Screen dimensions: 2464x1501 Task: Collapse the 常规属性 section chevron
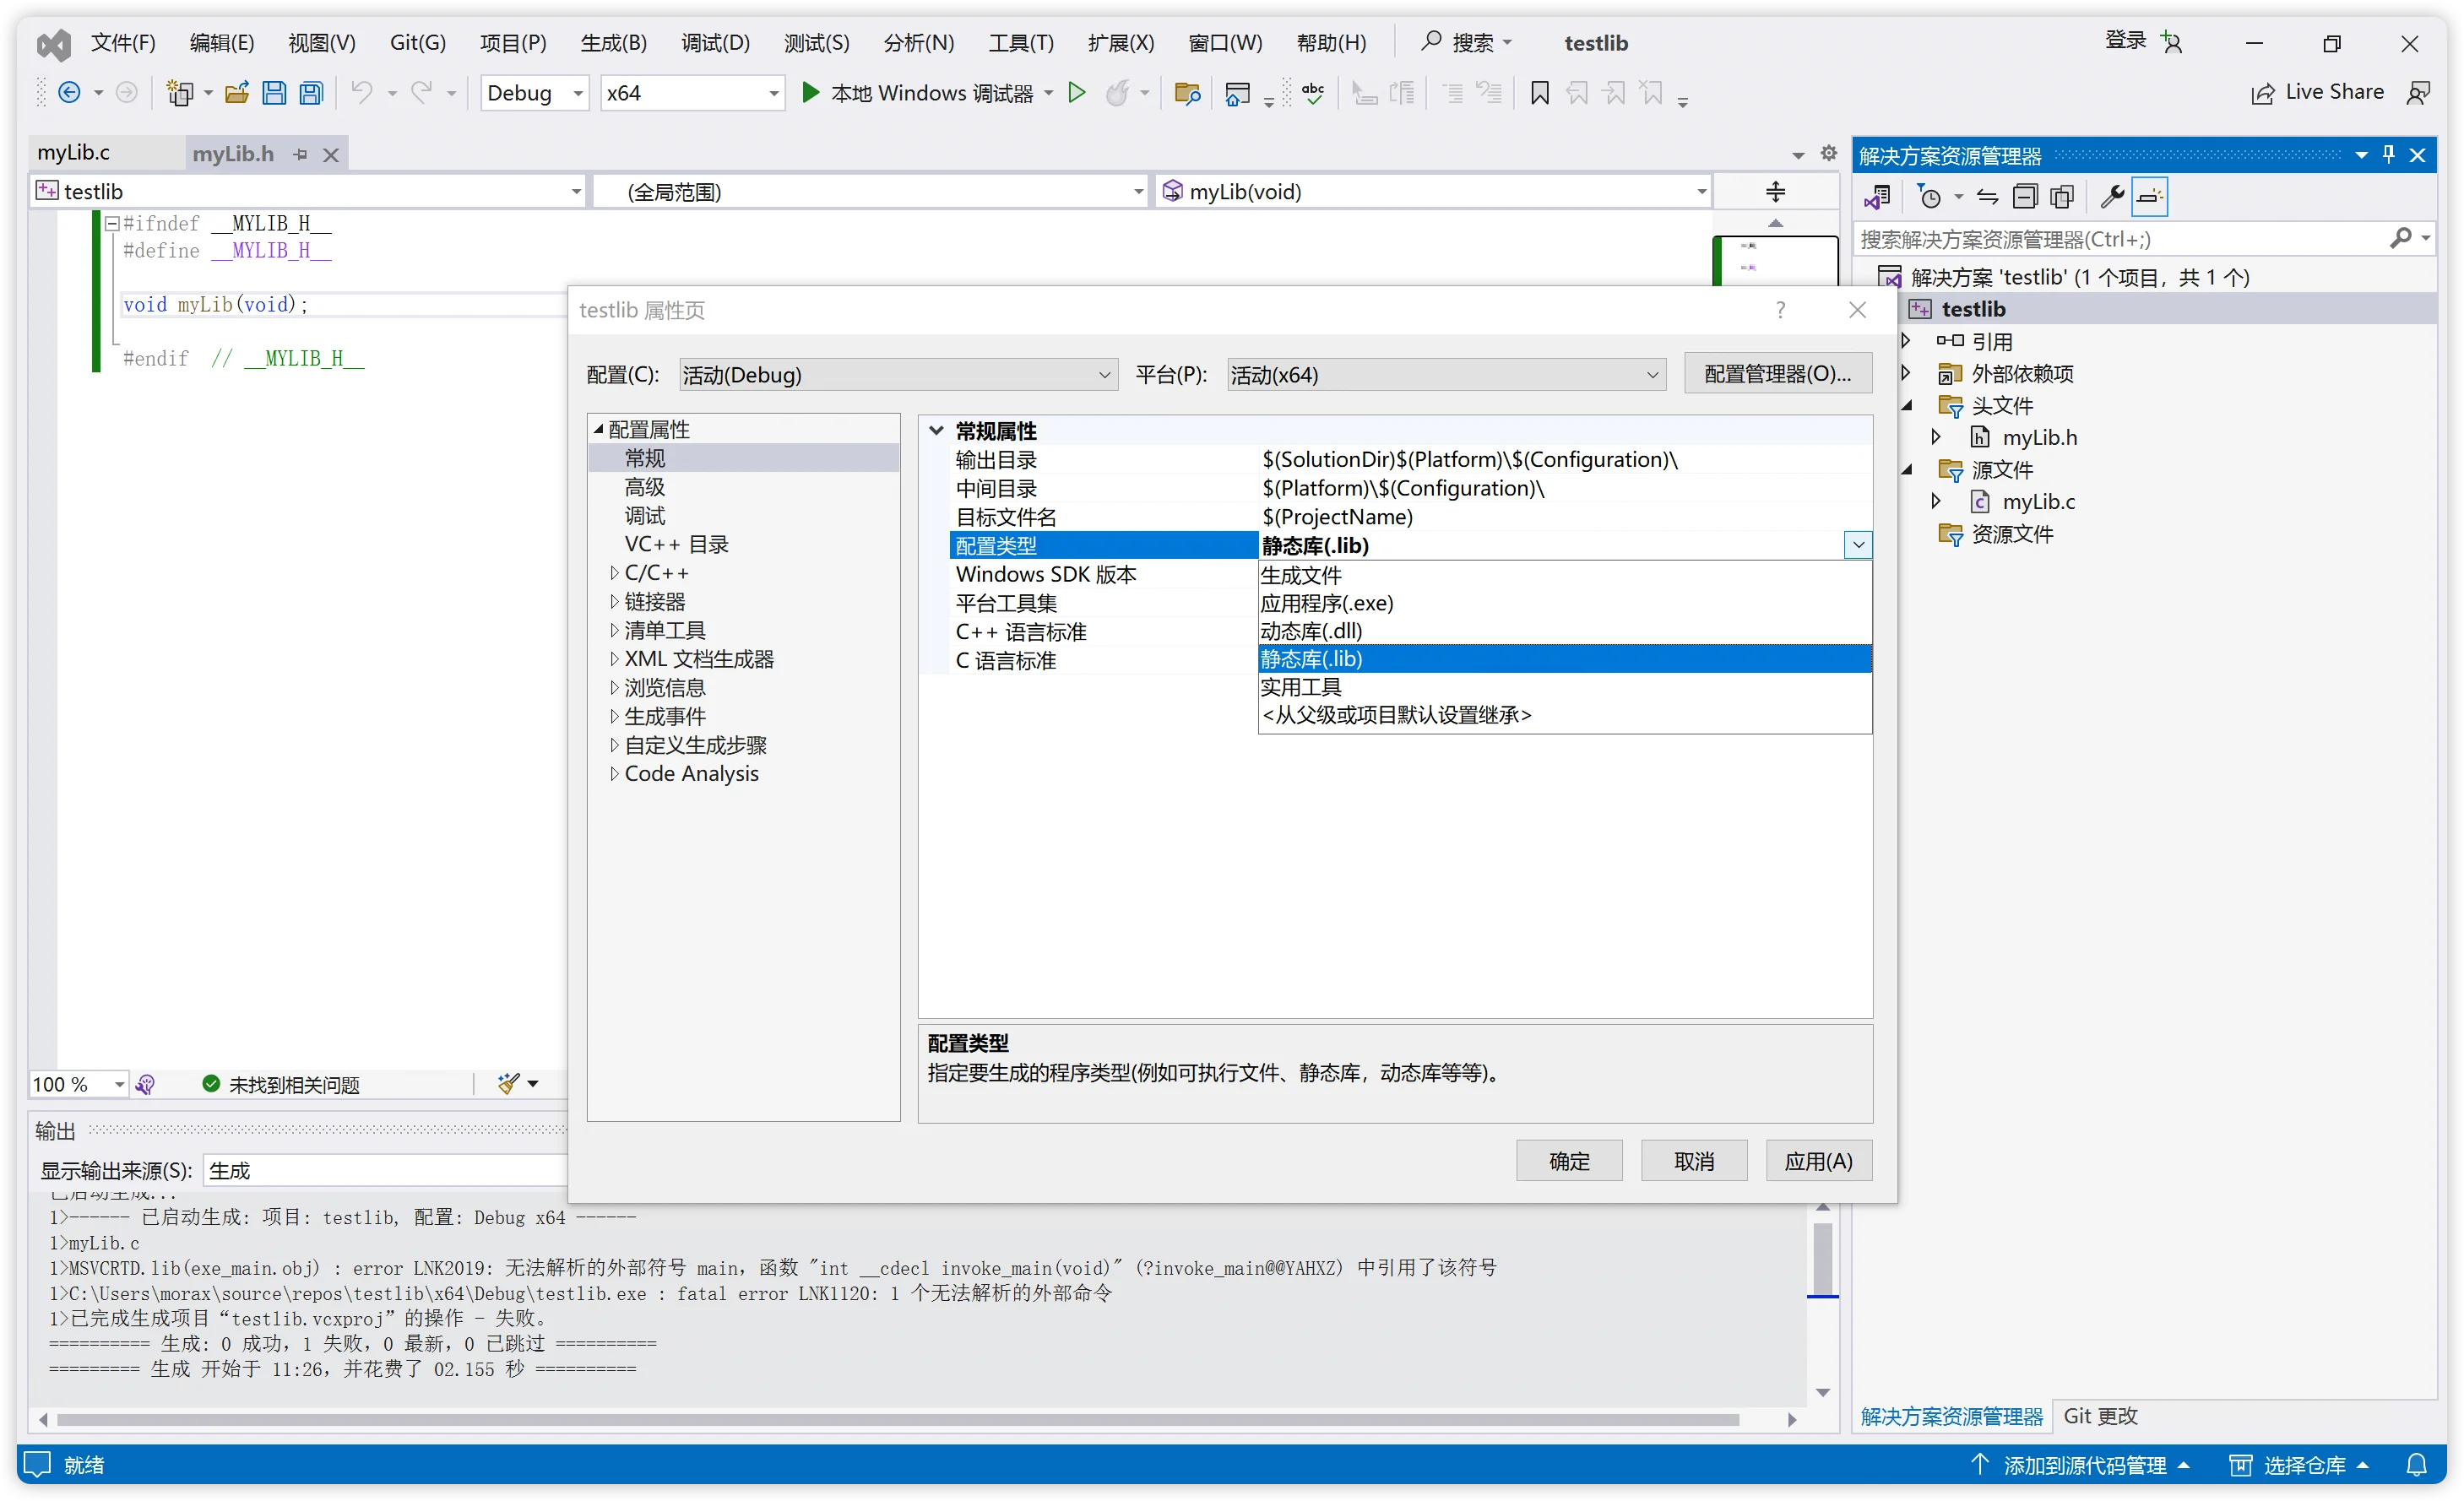tap(936, 430)
